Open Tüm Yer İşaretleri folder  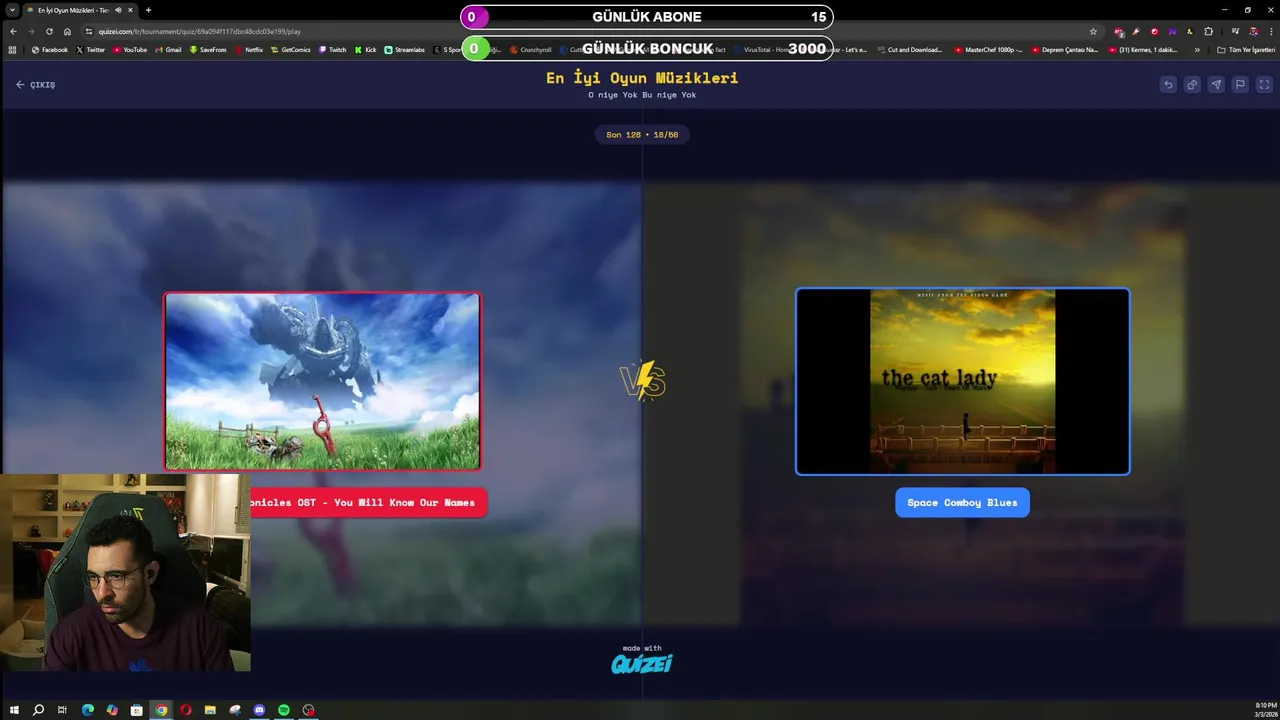[x=1246, y=49]
